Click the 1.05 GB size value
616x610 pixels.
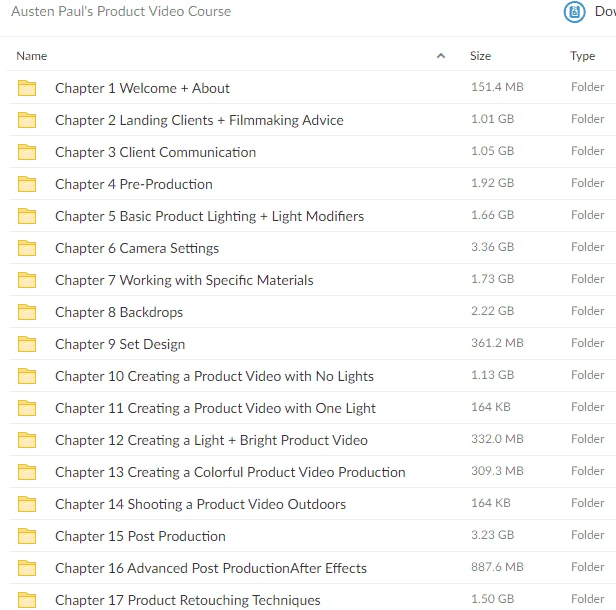coord(492,151)
